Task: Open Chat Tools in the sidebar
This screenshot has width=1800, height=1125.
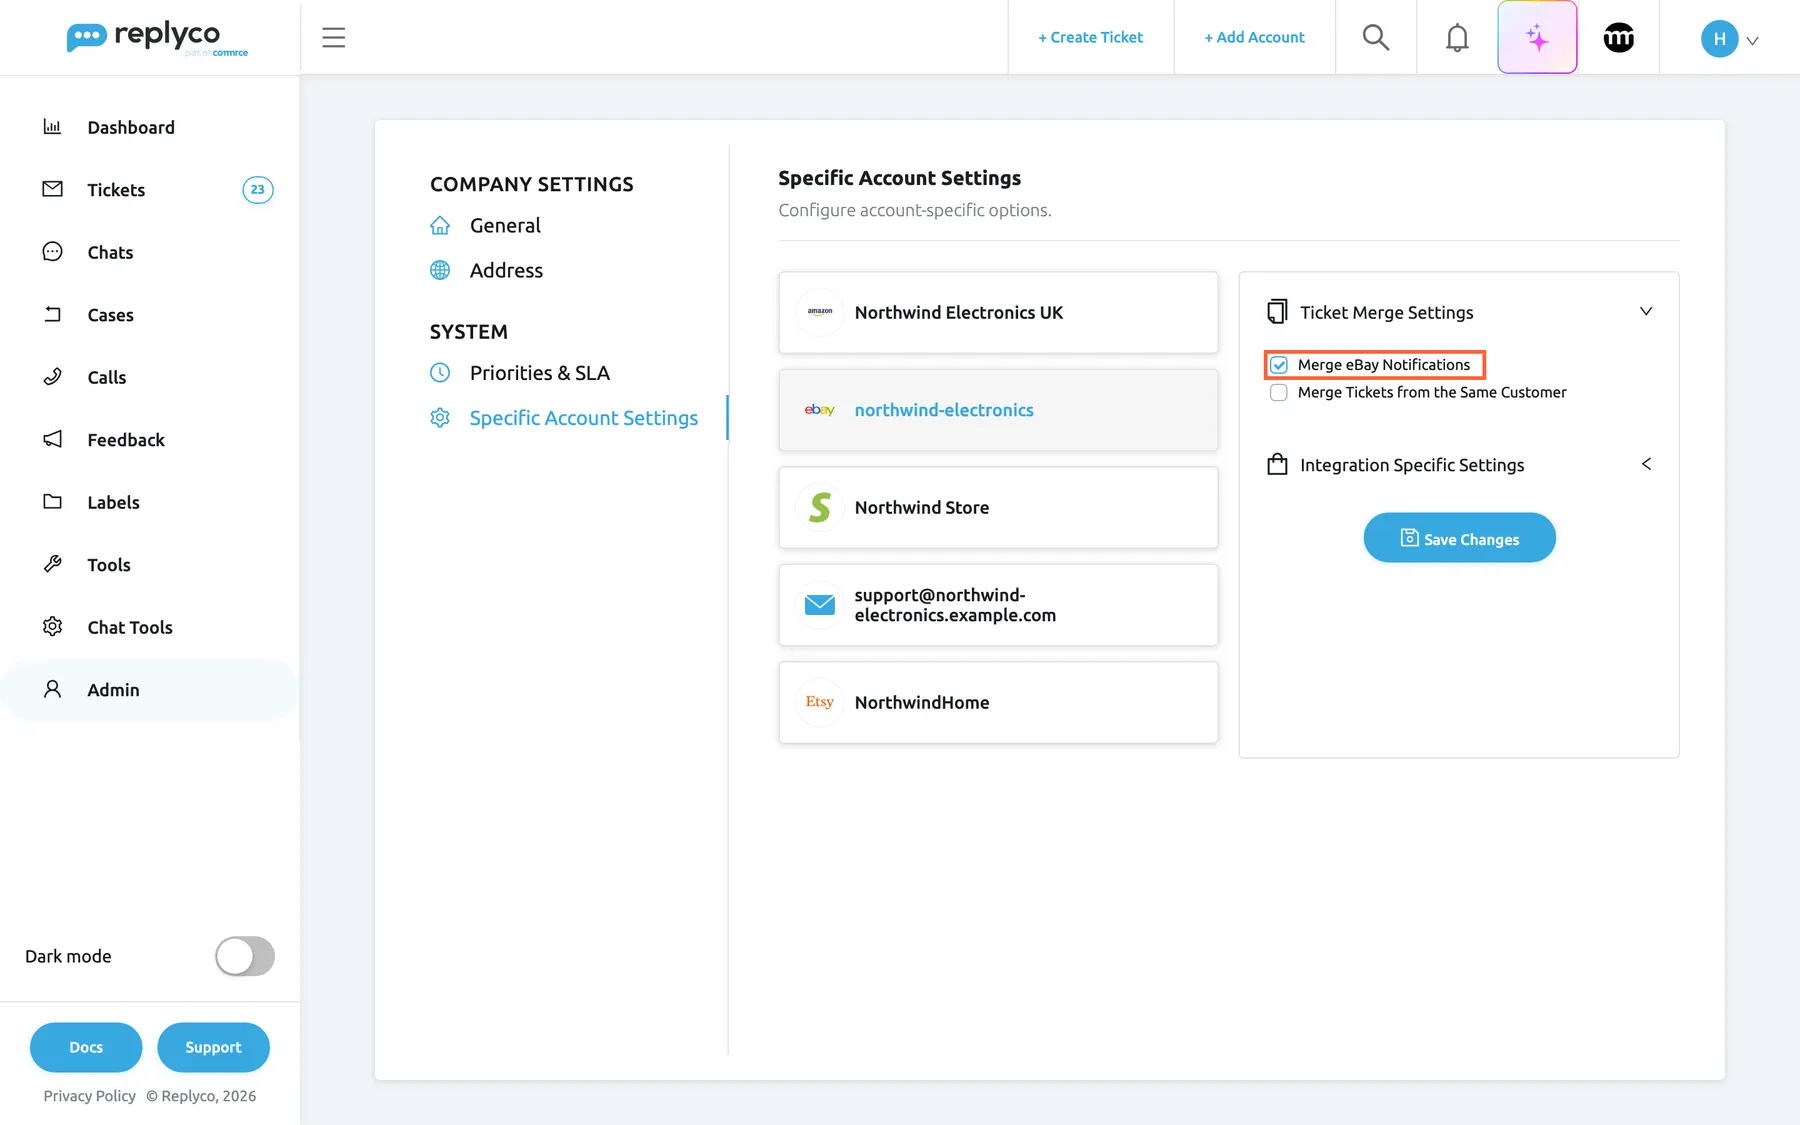Action: 150,627
